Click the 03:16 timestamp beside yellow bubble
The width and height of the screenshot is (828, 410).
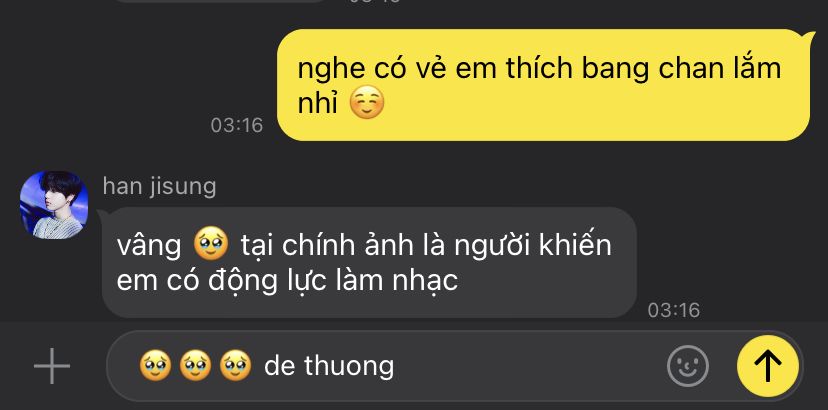coord(237,125)
